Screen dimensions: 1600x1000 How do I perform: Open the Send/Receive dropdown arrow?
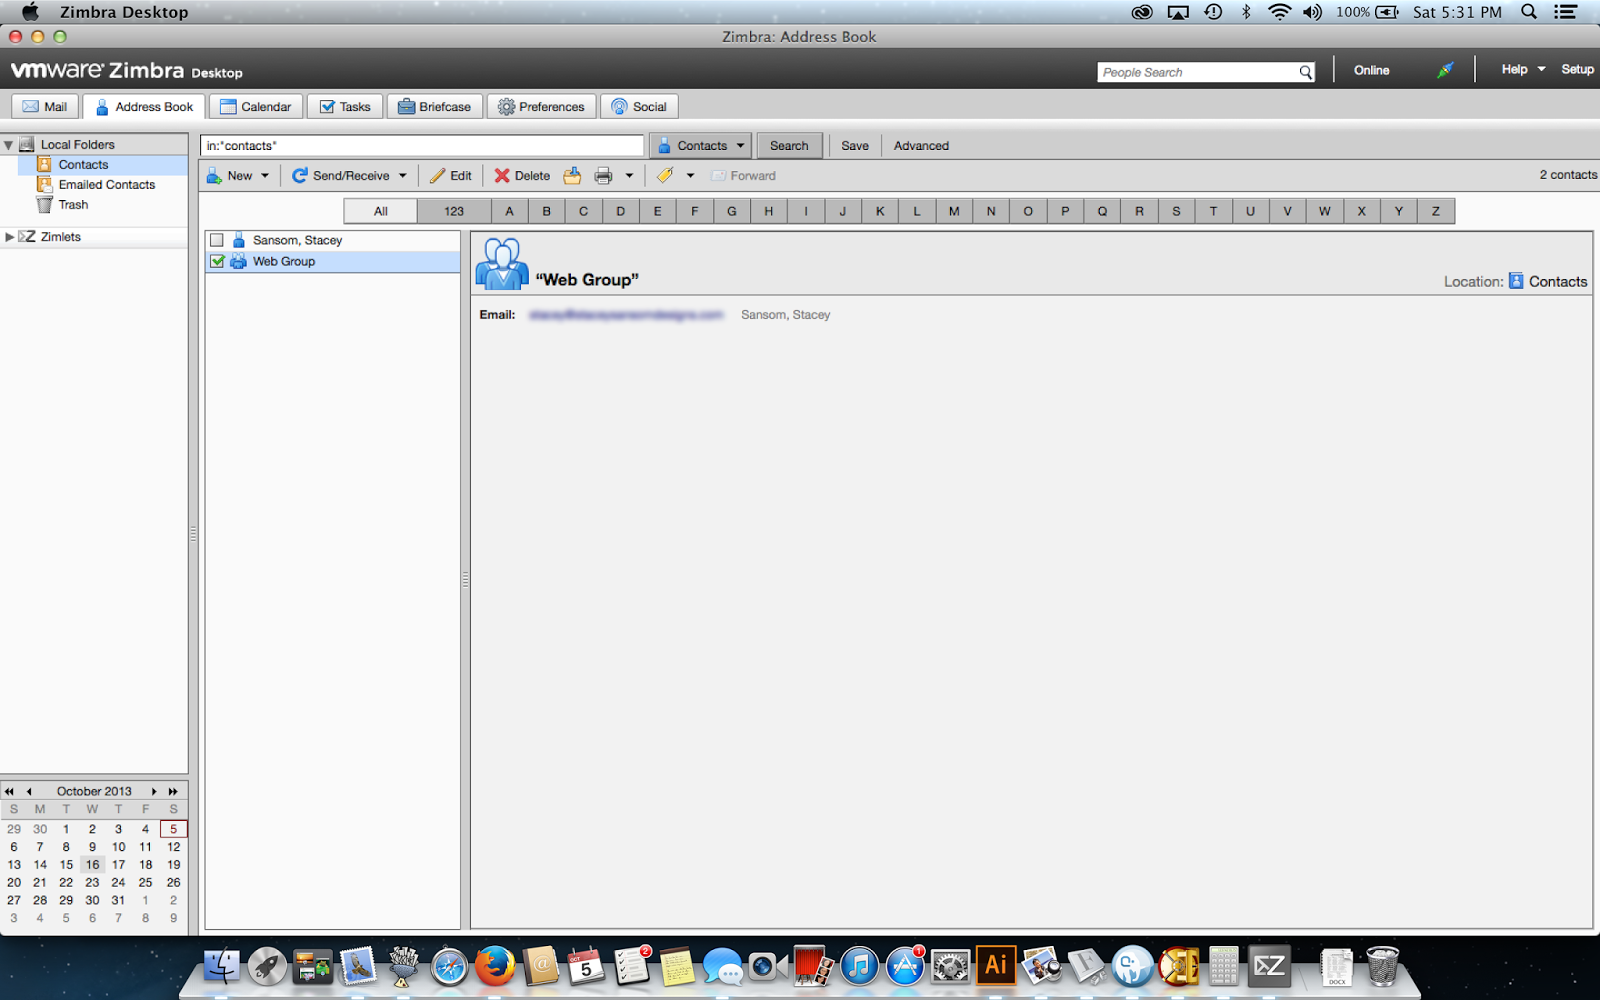403,176
